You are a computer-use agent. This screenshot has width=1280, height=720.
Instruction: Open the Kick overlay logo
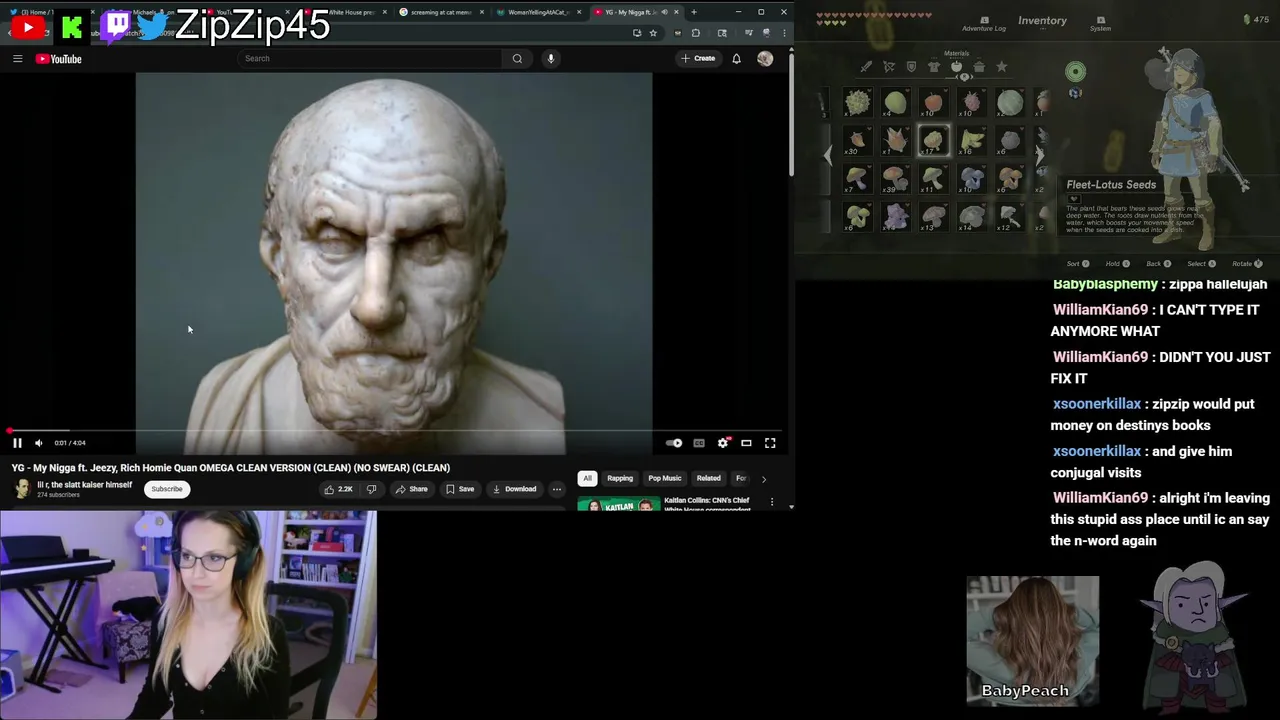(x=72, y=27)
